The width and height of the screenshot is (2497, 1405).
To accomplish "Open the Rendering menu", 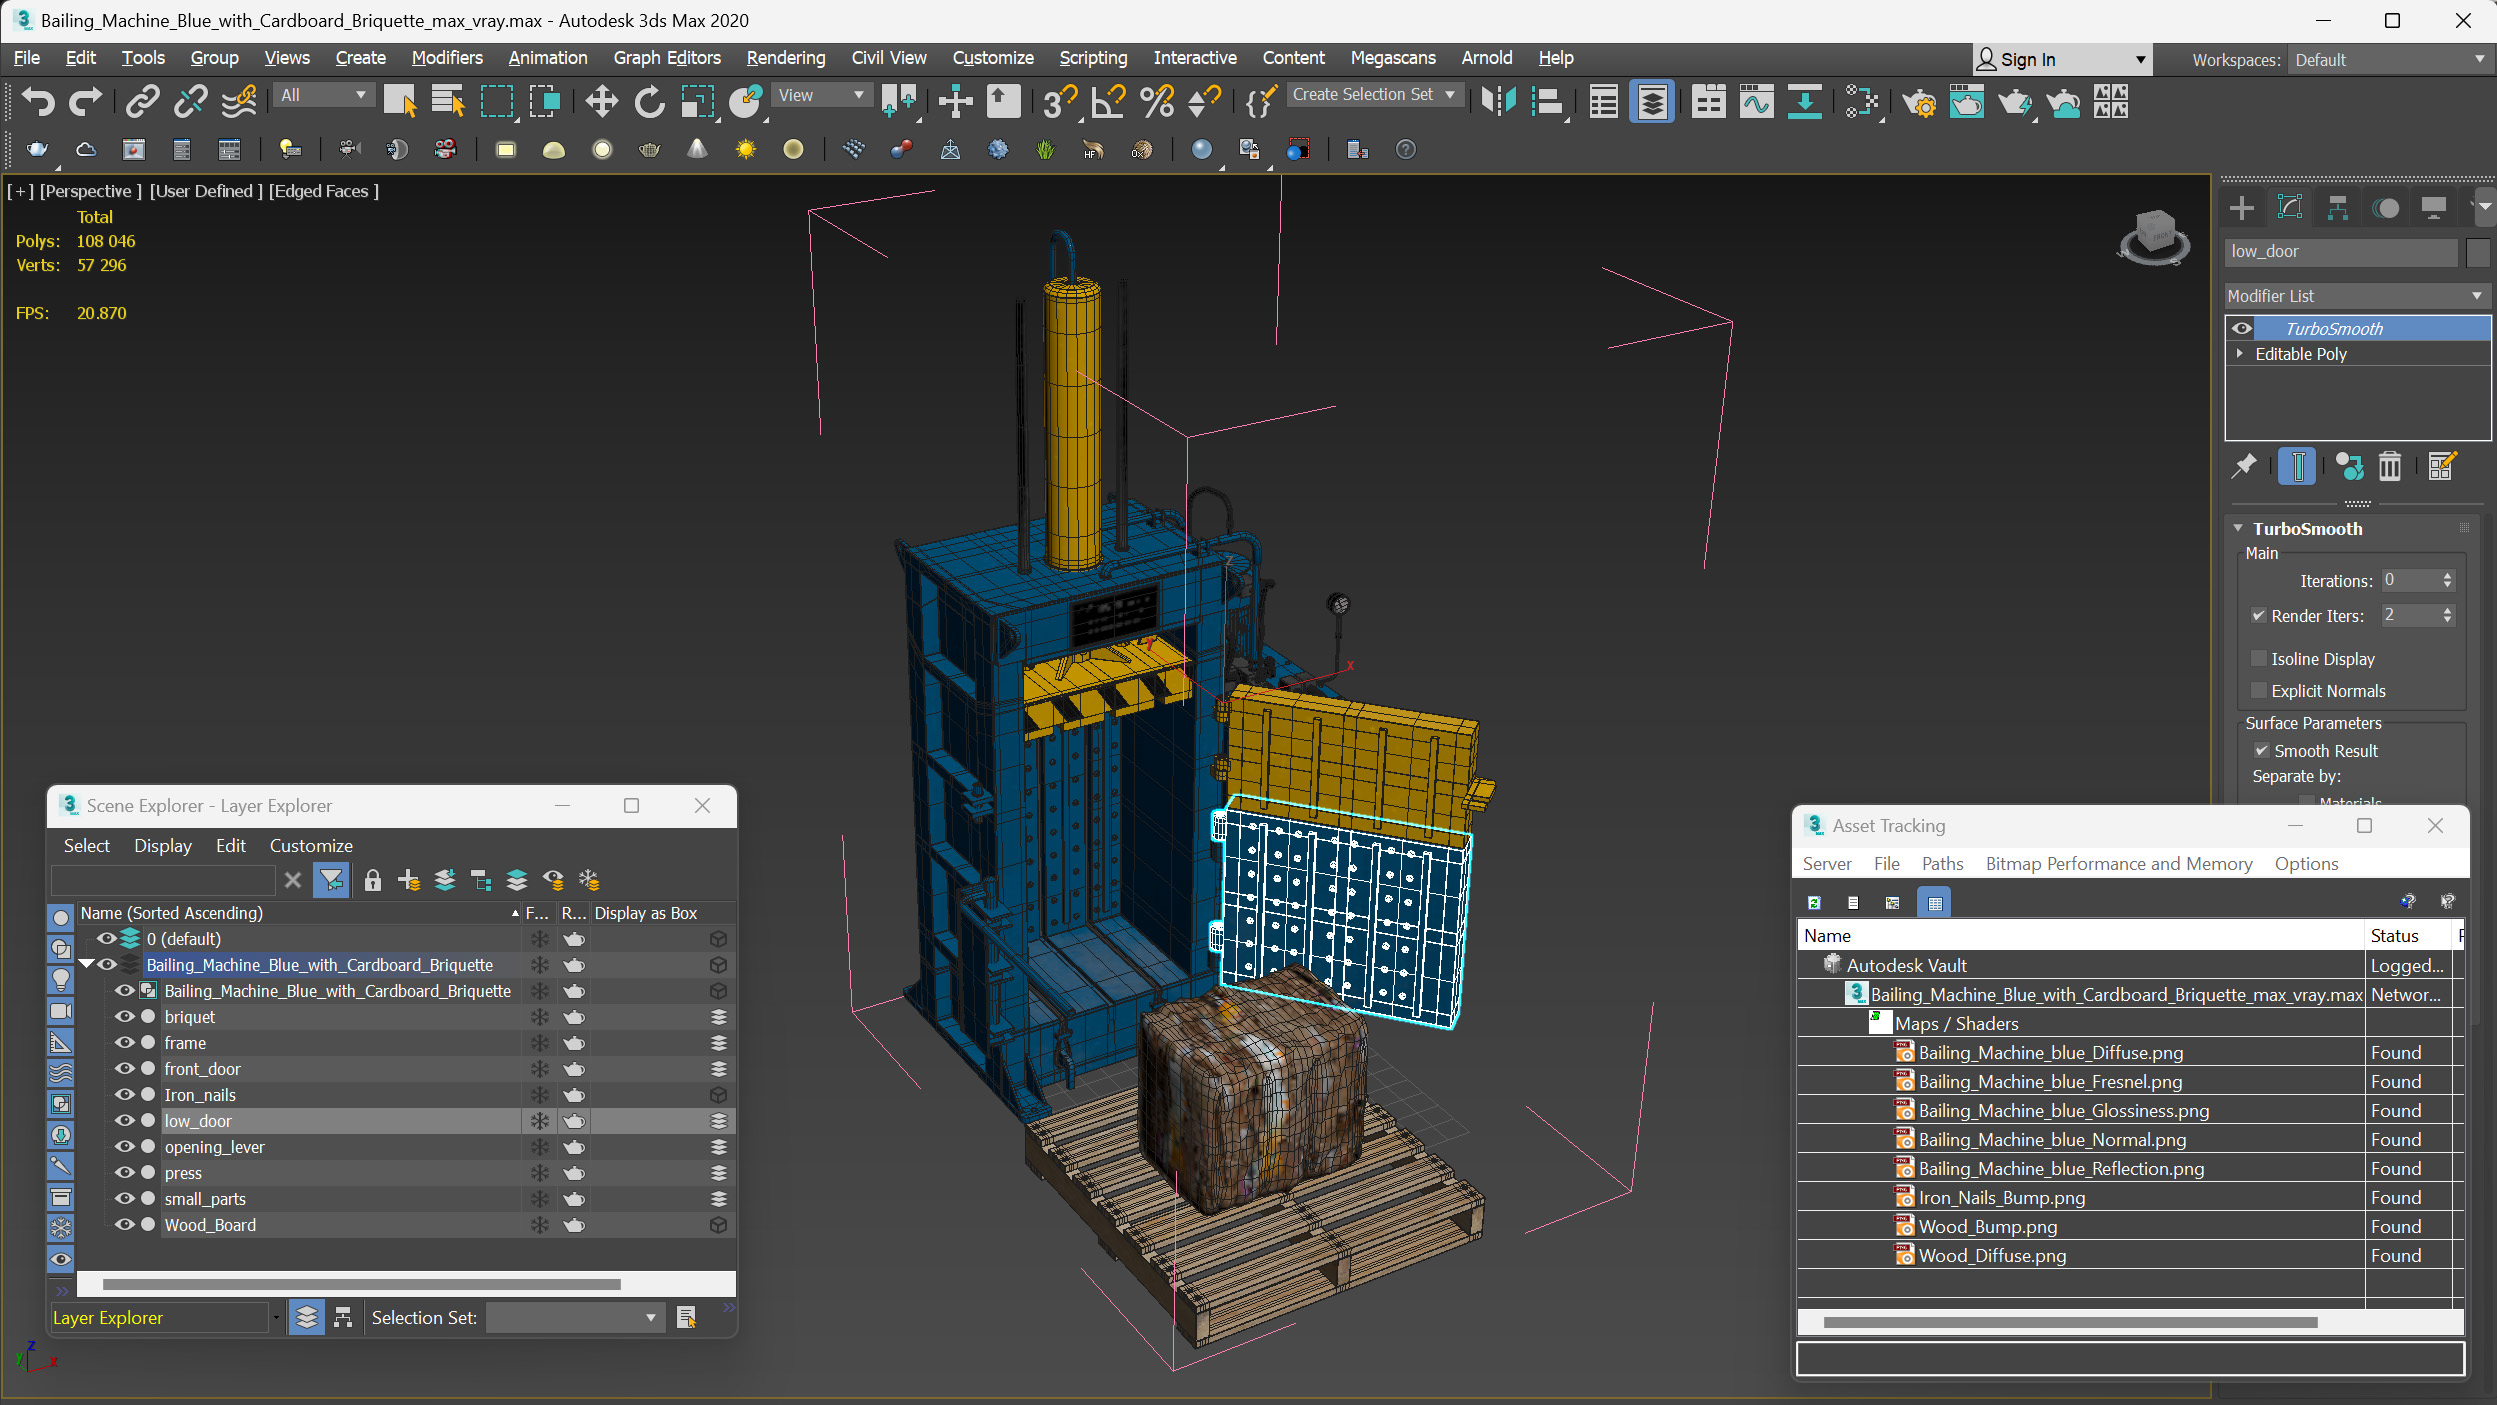I will [786, 58].
